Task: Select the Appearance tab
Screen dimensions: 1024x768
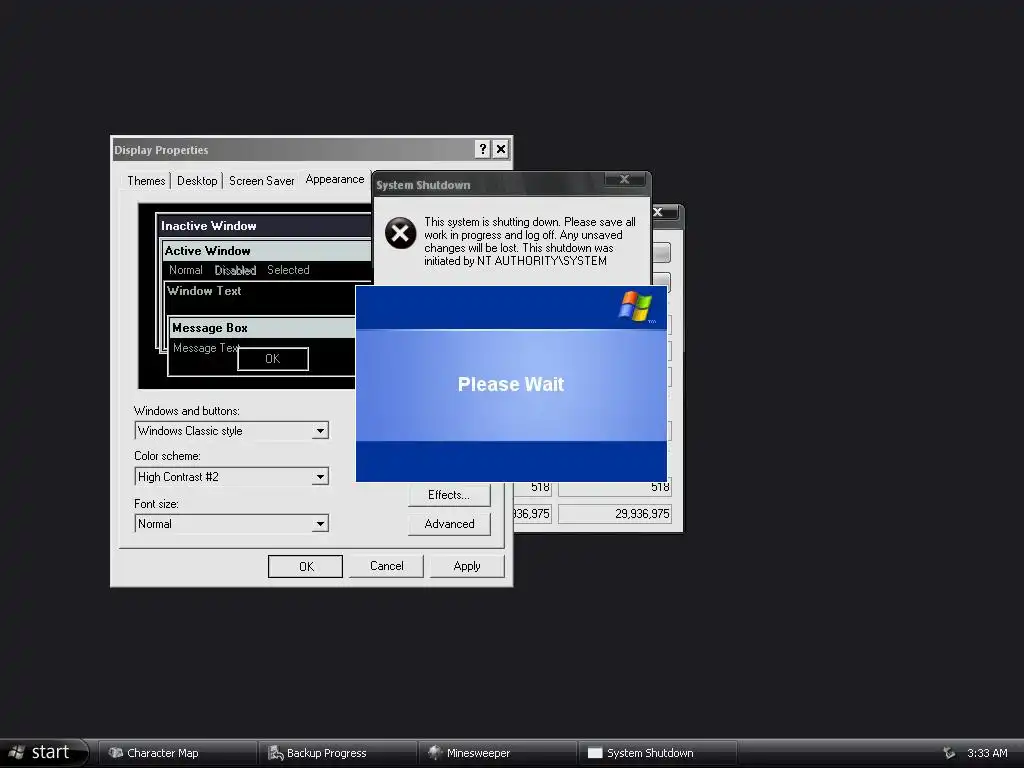Action: 334,179
